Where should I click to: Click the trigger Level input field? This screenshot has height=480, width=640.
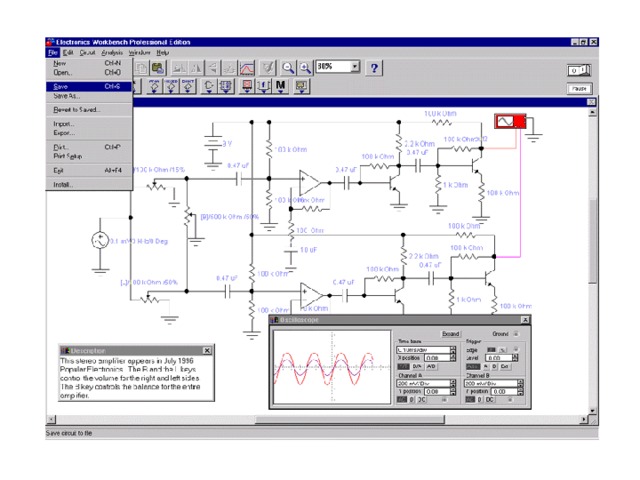[499, 358]
